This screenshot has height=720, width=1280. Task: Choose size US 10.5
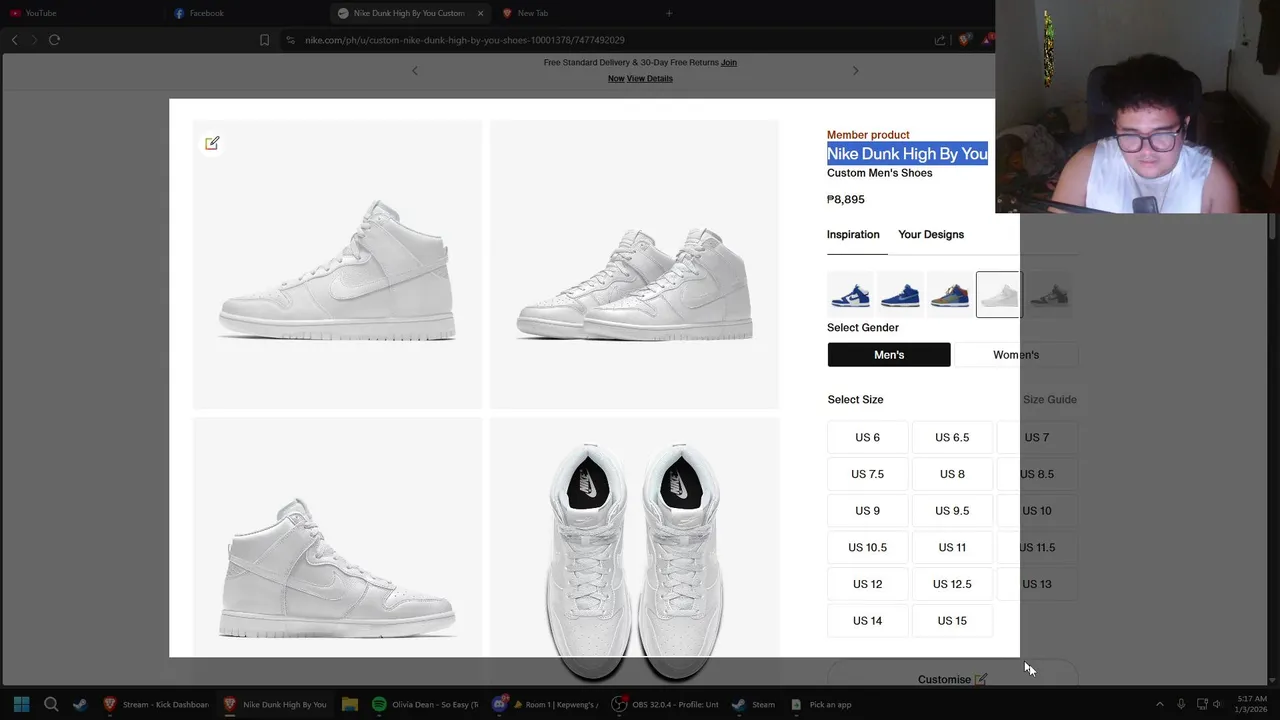click(868, 547)
